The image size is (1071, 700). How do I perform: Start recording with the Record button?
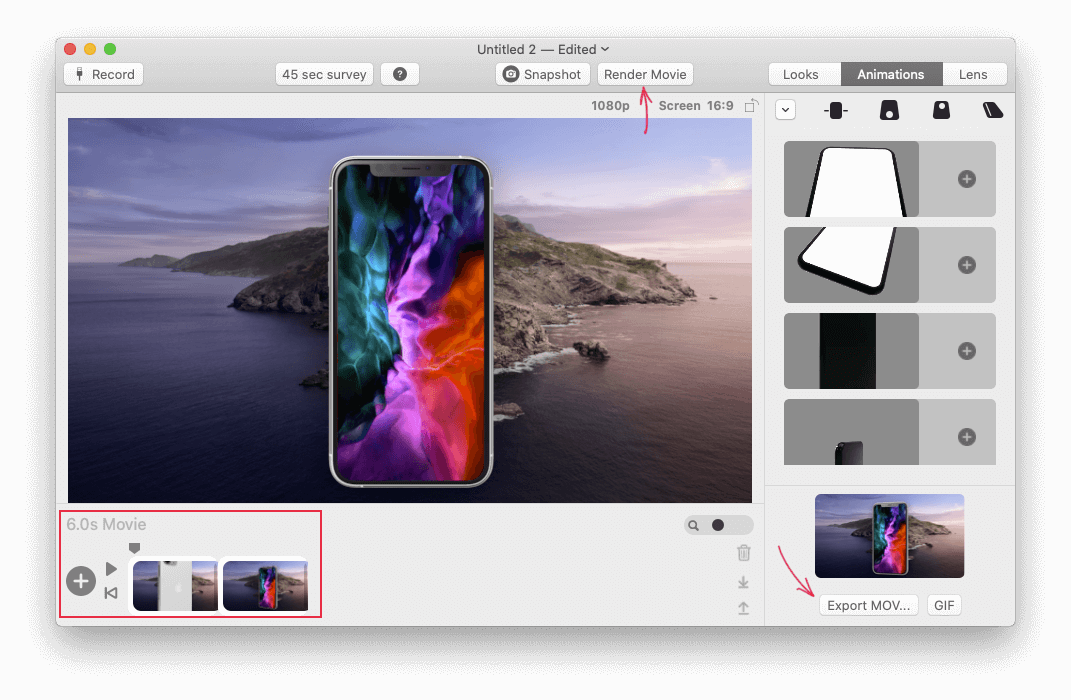tap(104, 74)
